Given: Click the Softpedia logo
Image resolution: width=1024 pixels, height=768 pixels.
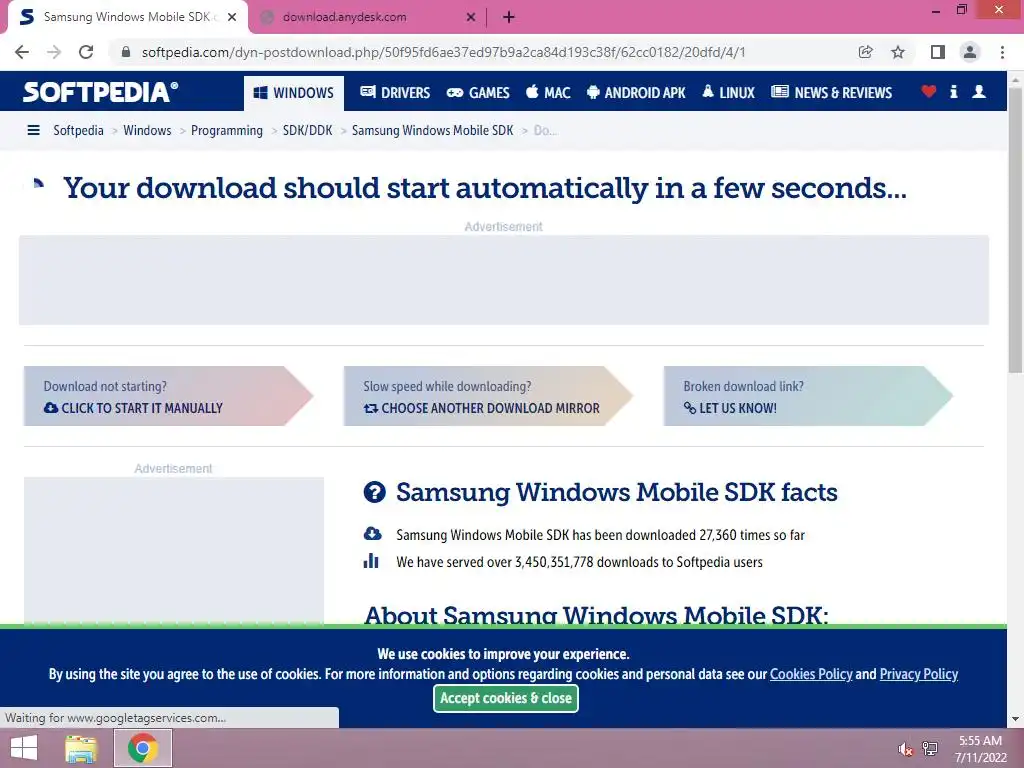Looking at the screenshot, I should click(x=101, y=92).
